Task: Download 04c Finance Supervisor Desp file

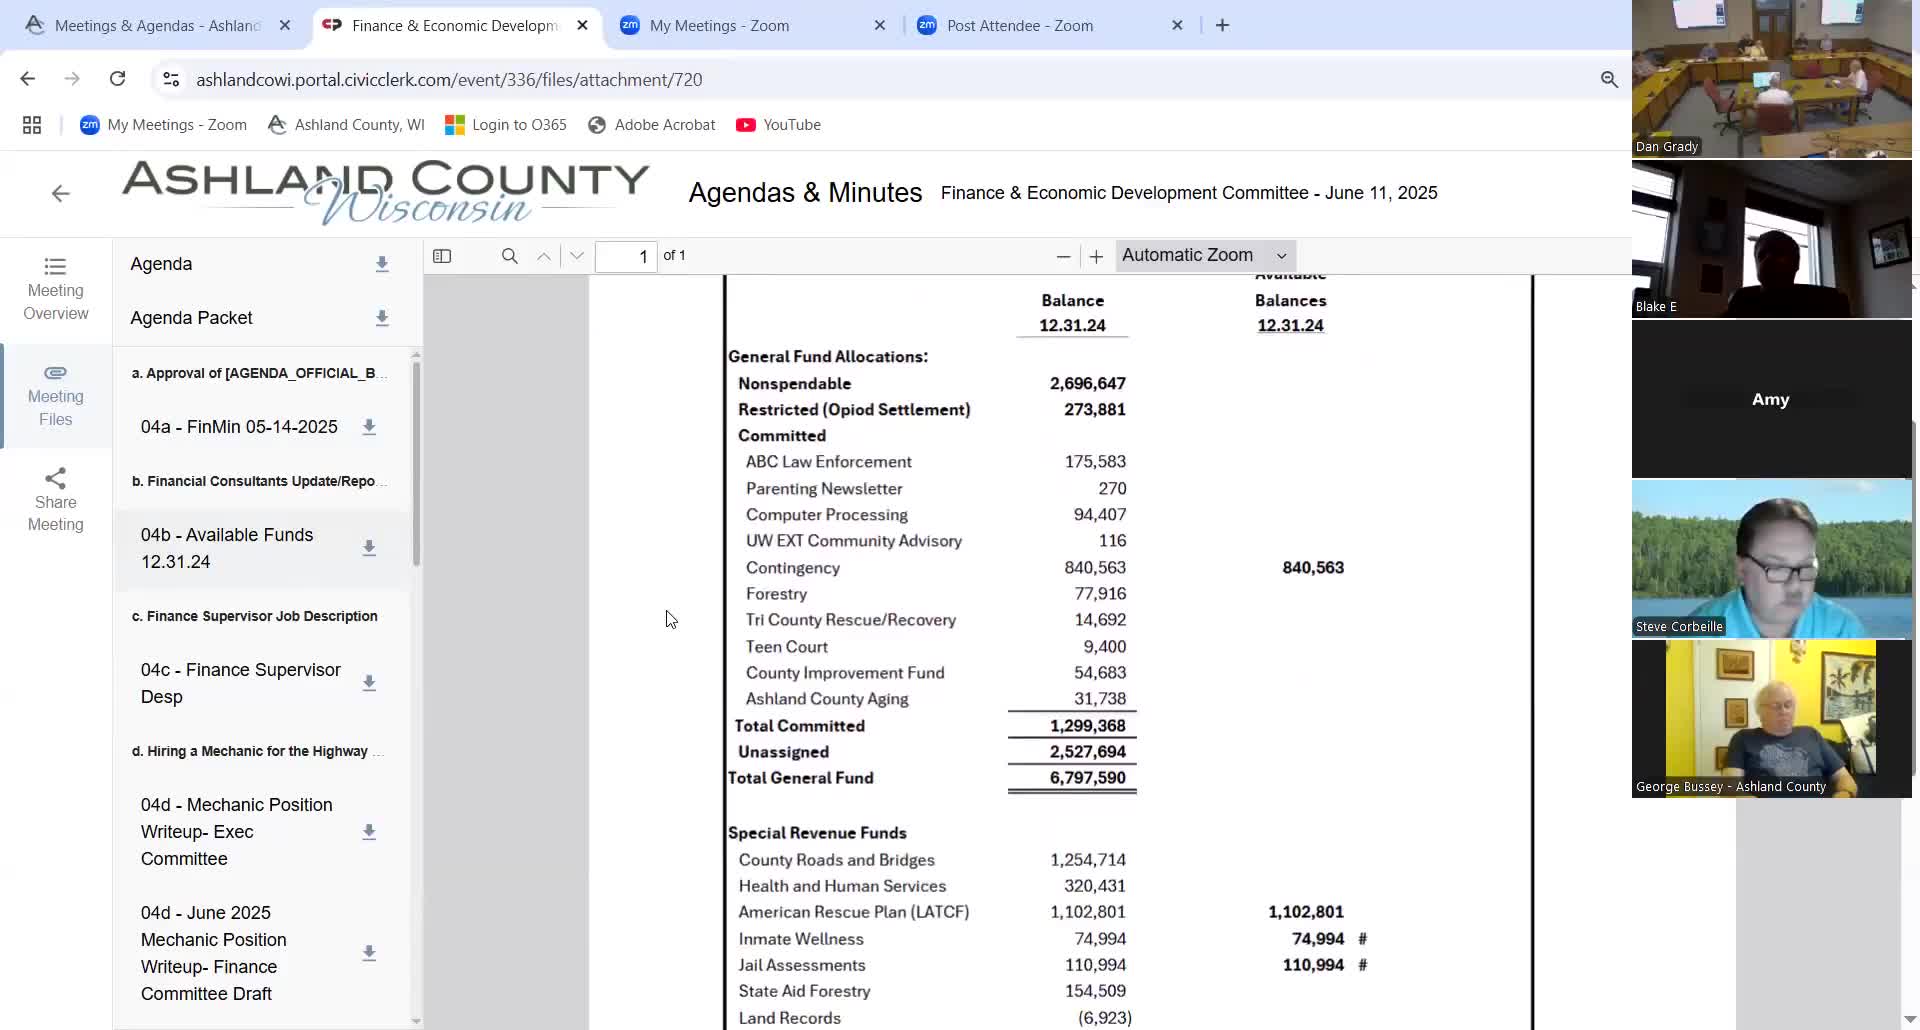Action: tap(369, 683)
